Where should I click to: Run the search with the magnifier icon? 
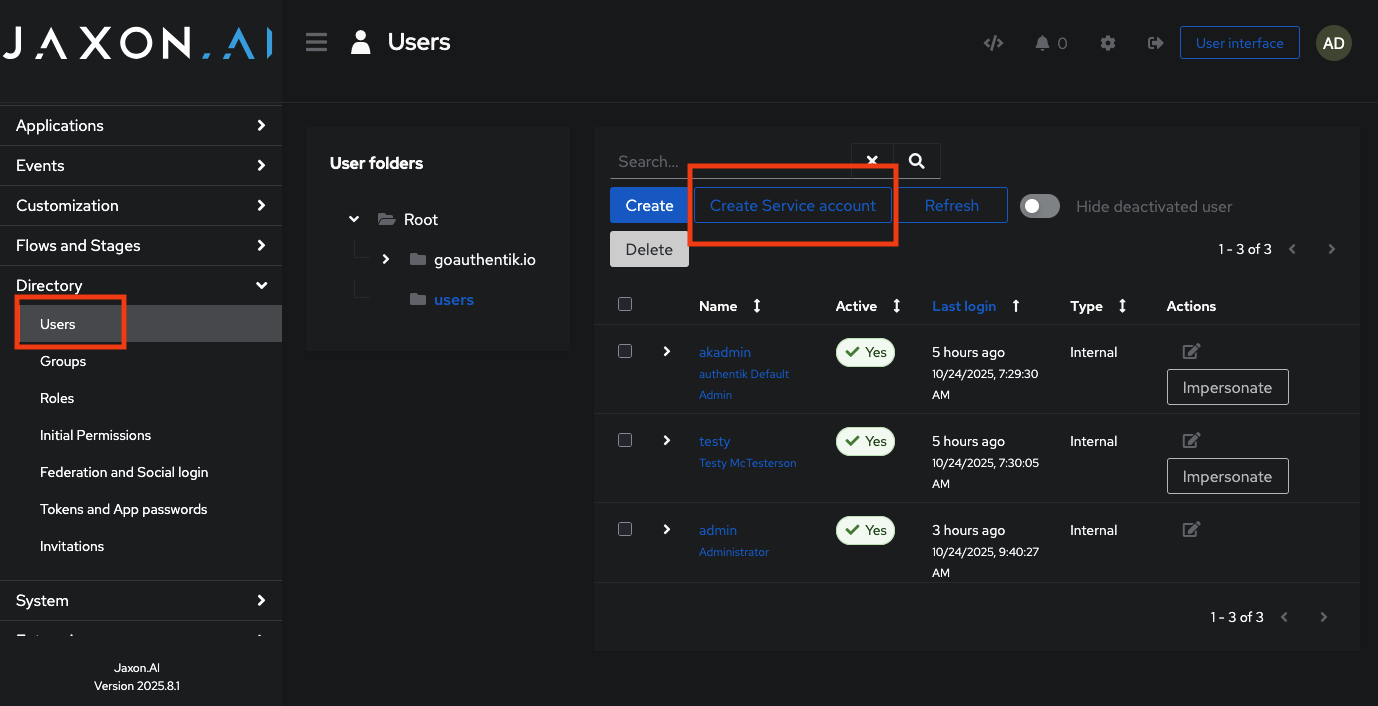(916, 160)
